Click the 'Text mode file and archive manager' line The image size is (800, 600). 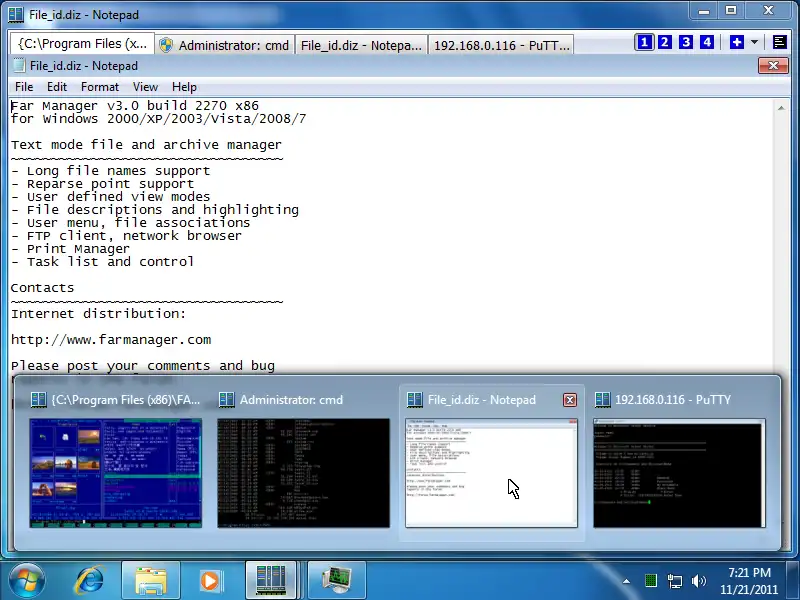[146, 145]
